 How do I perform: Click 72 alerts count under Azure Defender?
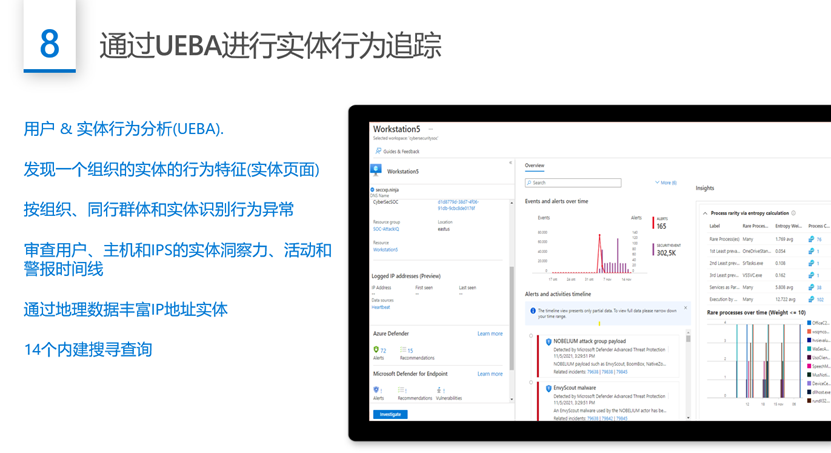tap(383, 351)
